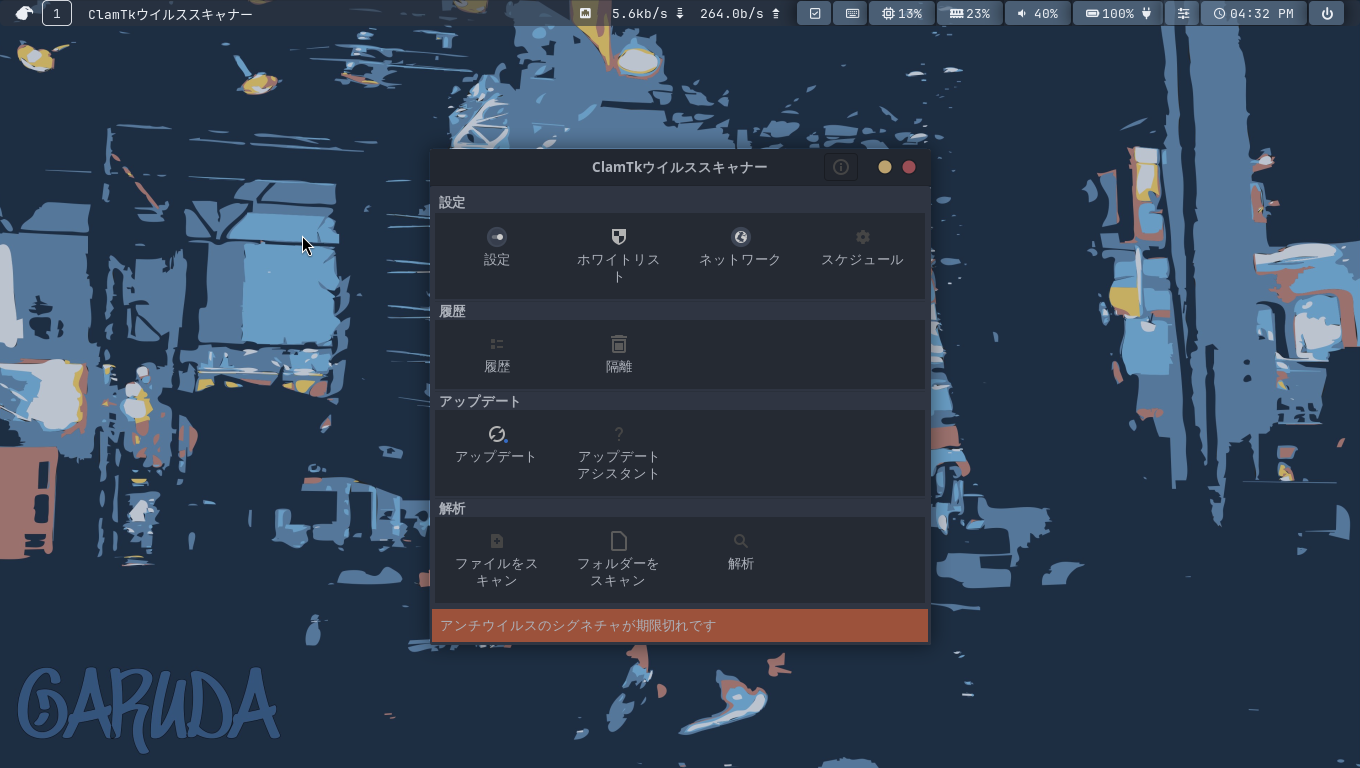Open the checklist tray icon
Image resolution: width=1360 pixels, height=768 pixels.
coord(814,13)
